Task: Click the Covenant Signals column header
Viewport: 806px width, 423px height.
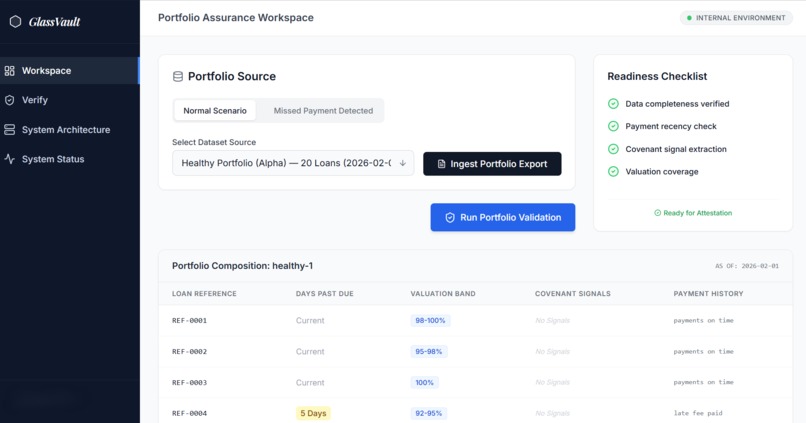Action: click(x=573, y=293)
